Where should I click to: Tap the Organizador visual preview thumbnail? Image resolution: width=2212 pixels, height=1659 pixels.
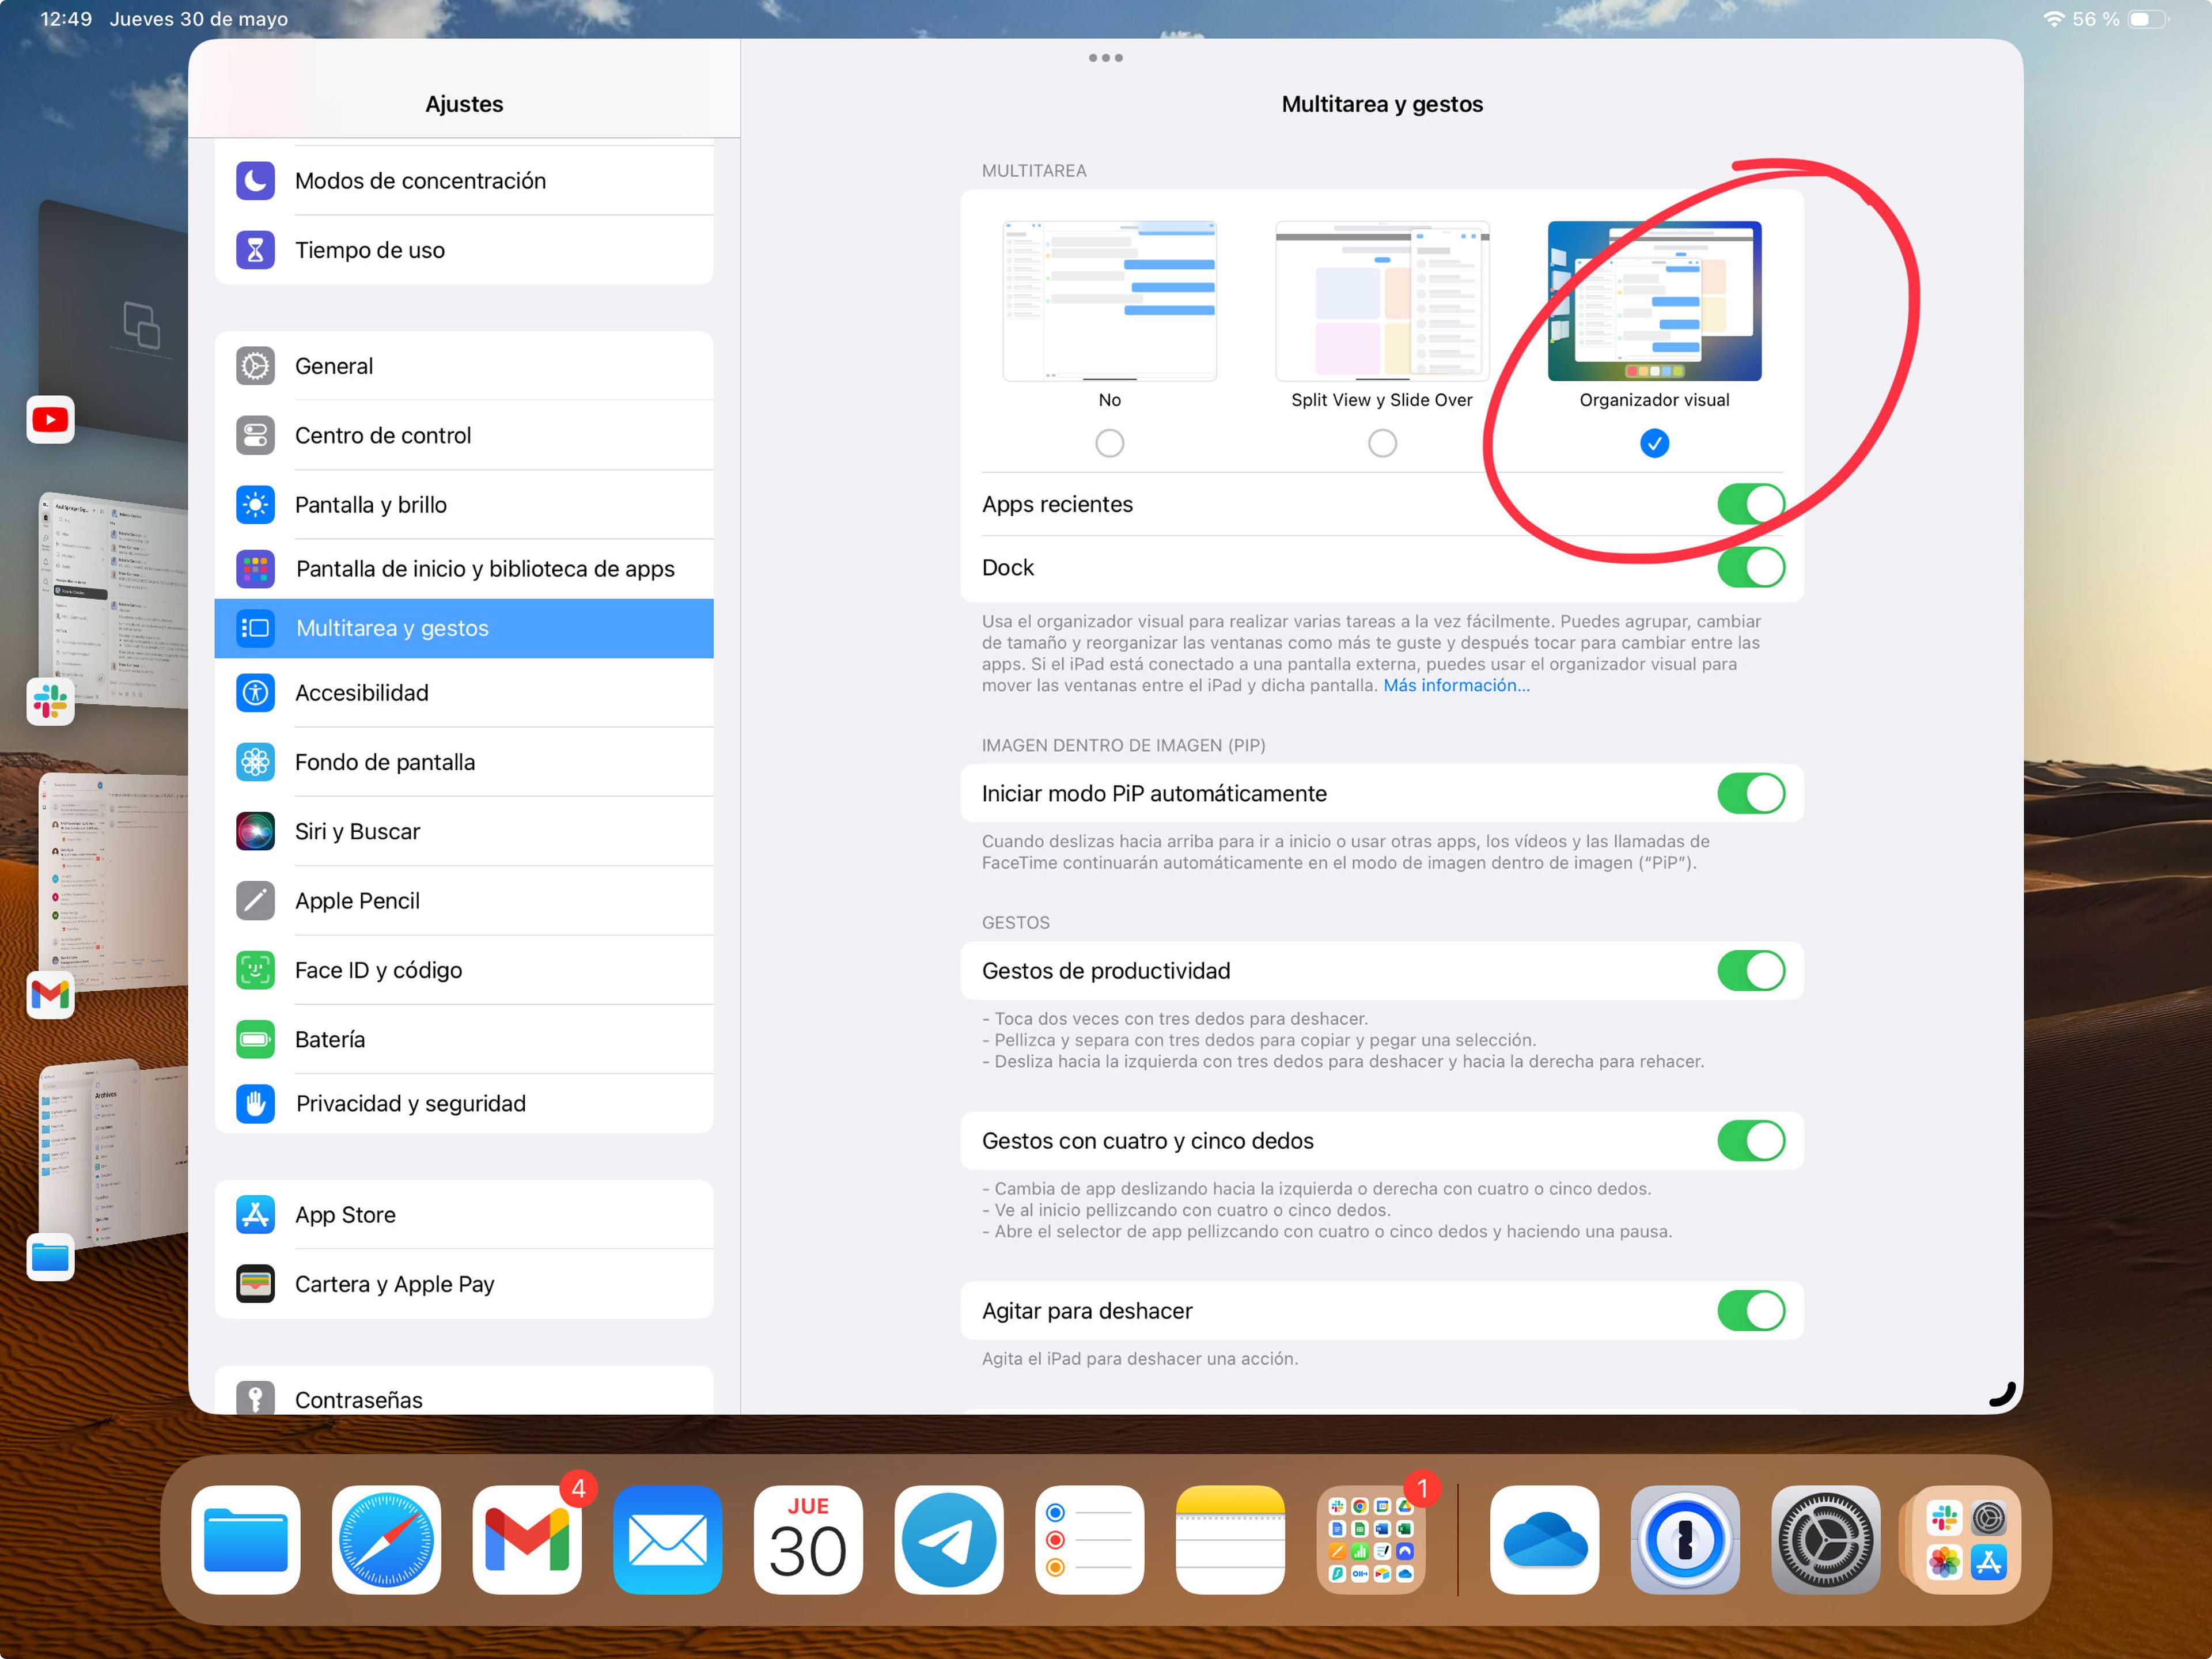tap(1655, 301)
